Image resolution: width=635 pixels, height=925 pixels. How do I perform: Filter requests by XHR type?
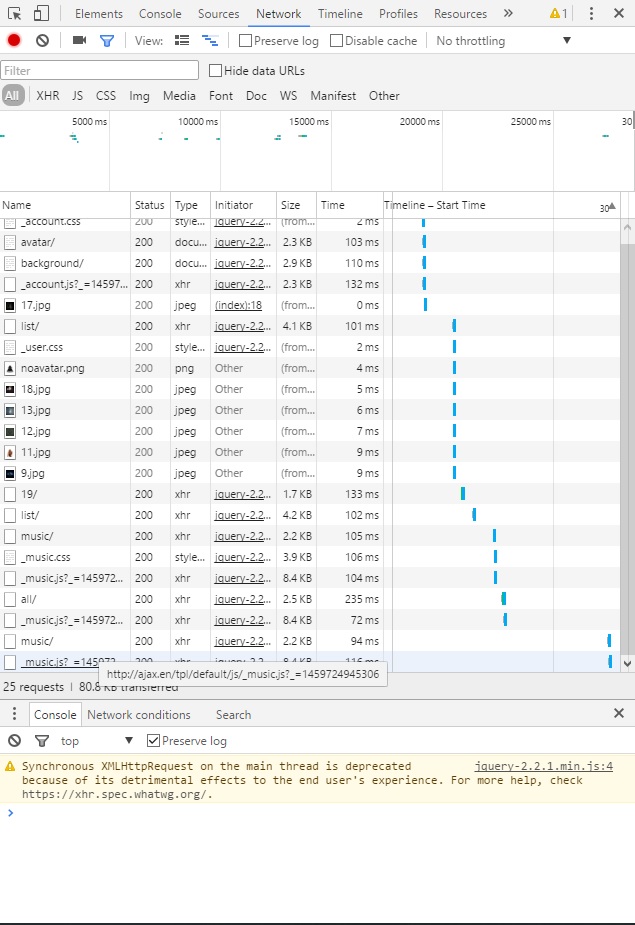pyautogui.click(x=48, y=96)
